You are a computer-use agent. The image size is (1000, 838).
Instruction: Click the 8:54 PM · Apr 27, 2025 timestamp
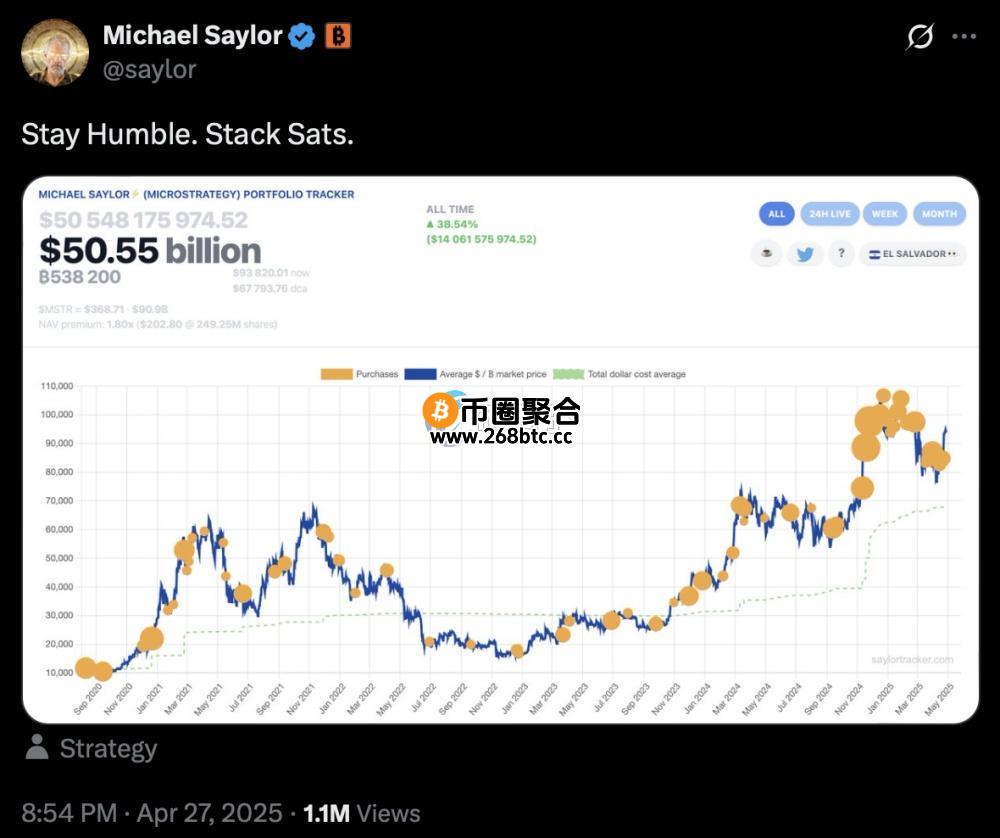pyautogui.click(x=152, y=813)
